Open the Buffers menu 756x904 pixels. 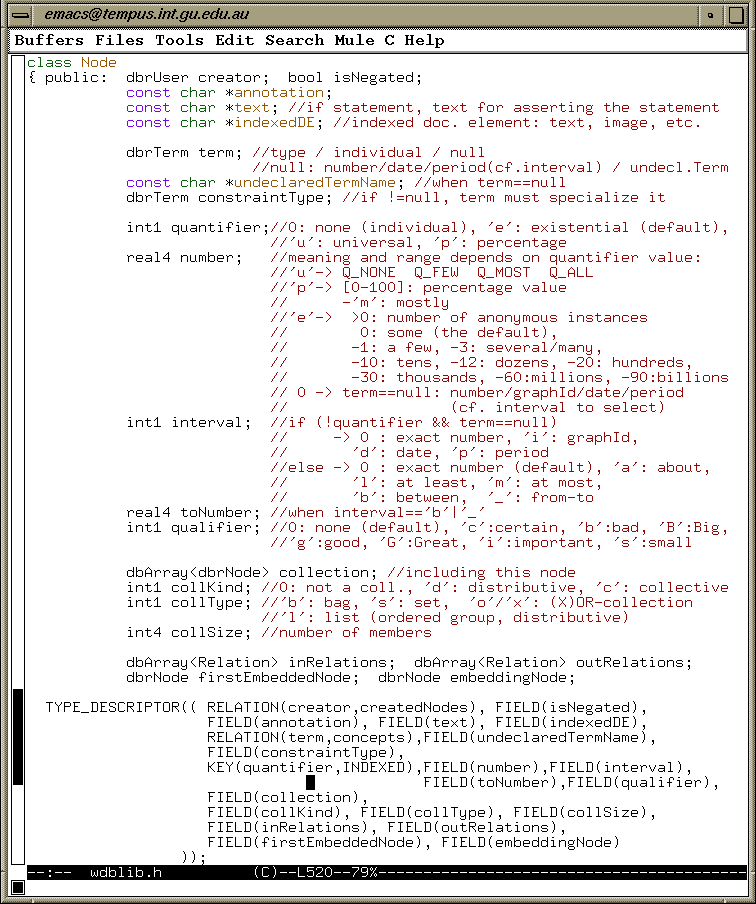click(x=50, y=41)
